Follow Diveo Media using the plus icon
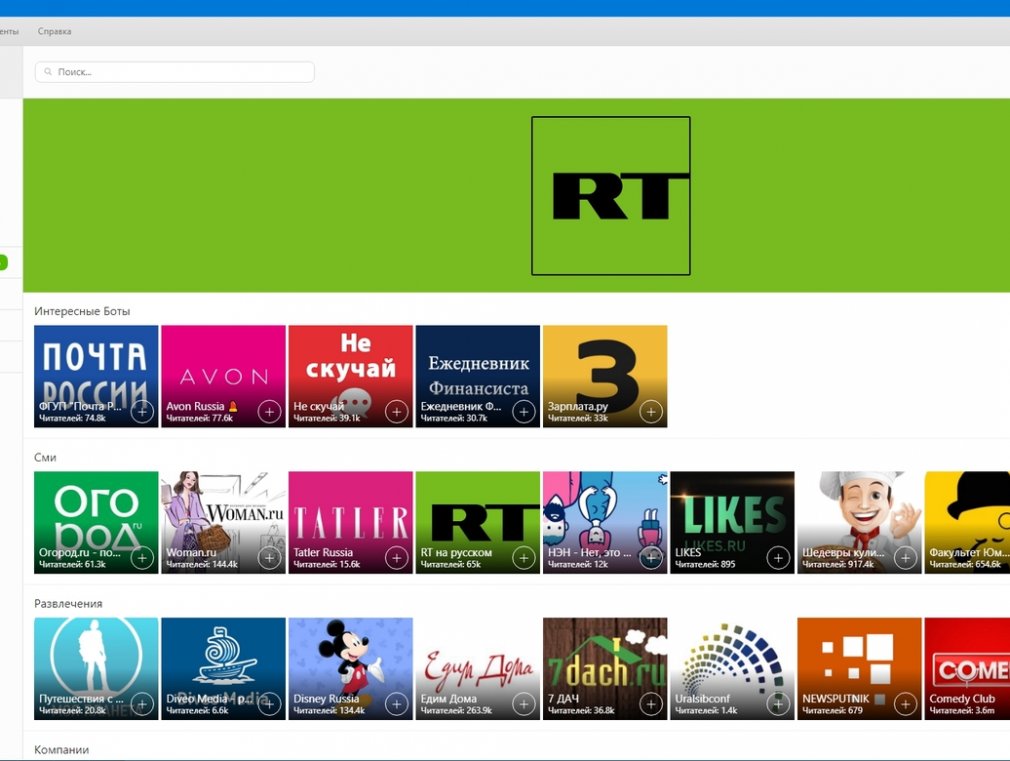 click(269, 704)
